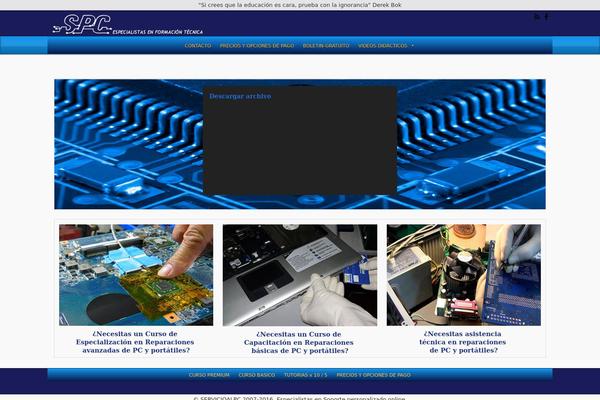Open the desktop PC repair photo thumbnail

point(464,275)
